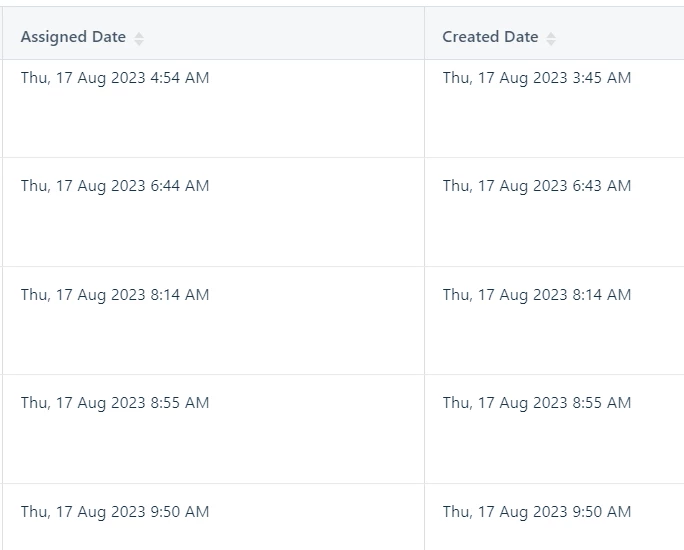Viewport: 684px width, 550px height.
Task: Click the Assigned Date header text
Action: pos(73,37)
